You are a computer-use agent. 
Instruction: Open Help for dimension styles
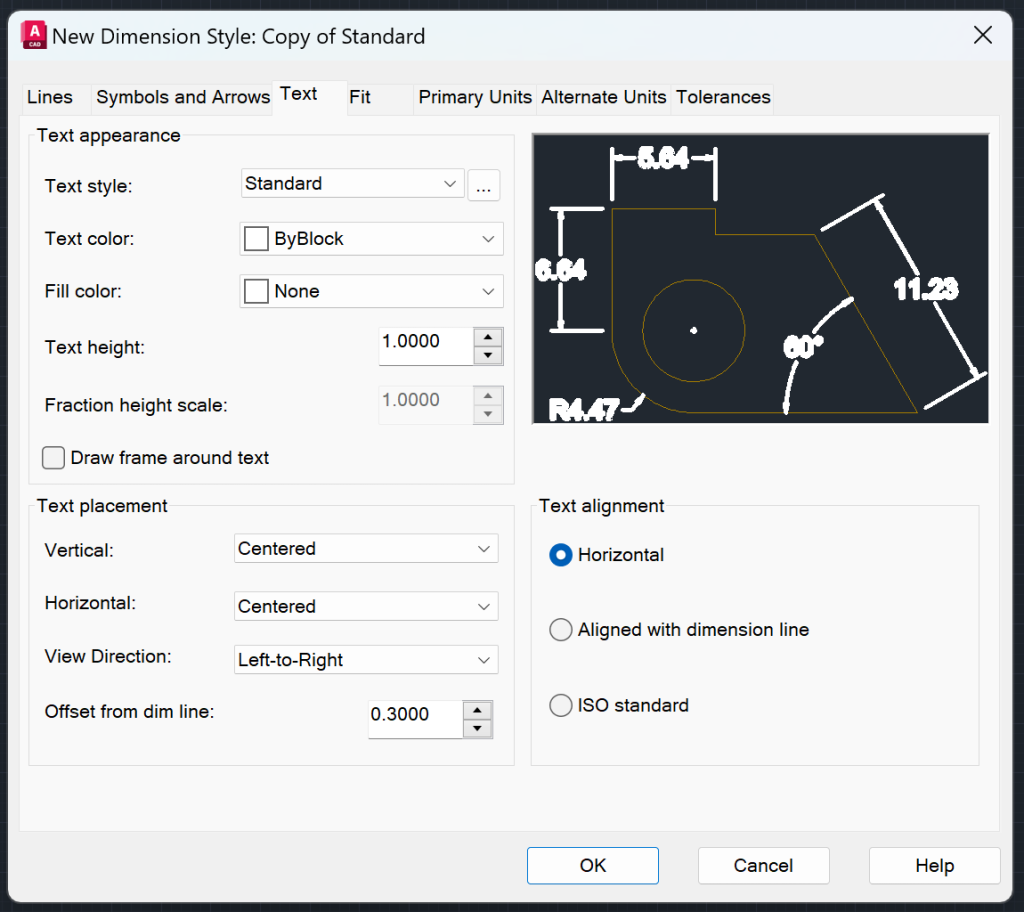point(933,865)
